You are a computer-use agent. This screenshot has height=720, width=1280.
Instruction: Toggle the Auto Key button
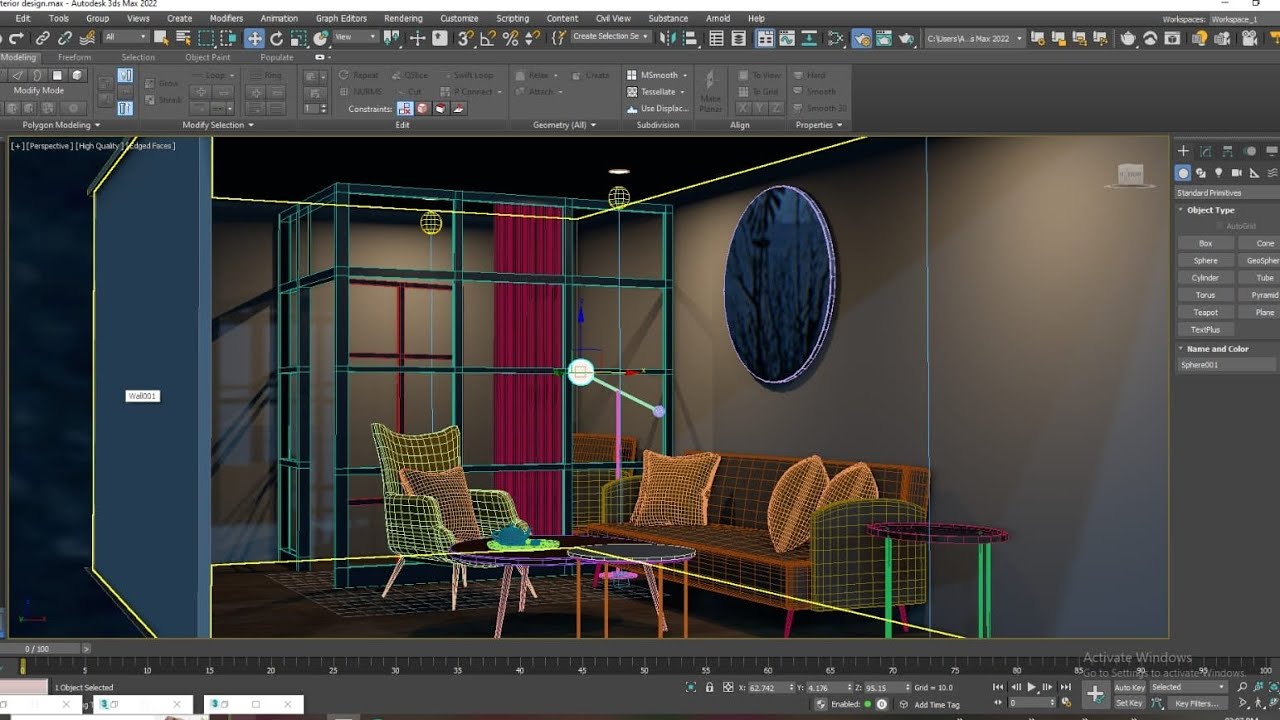(x=1129, y=687)
